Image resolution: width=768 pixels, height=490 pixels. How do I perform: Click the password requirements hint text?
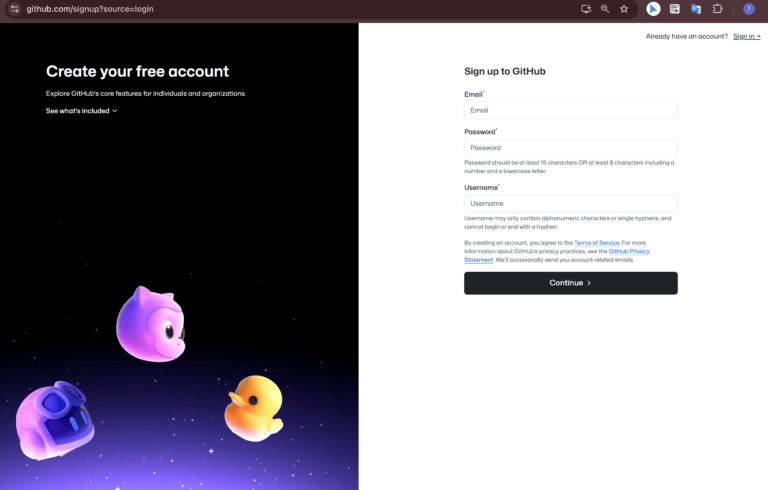tap(569, 167)
